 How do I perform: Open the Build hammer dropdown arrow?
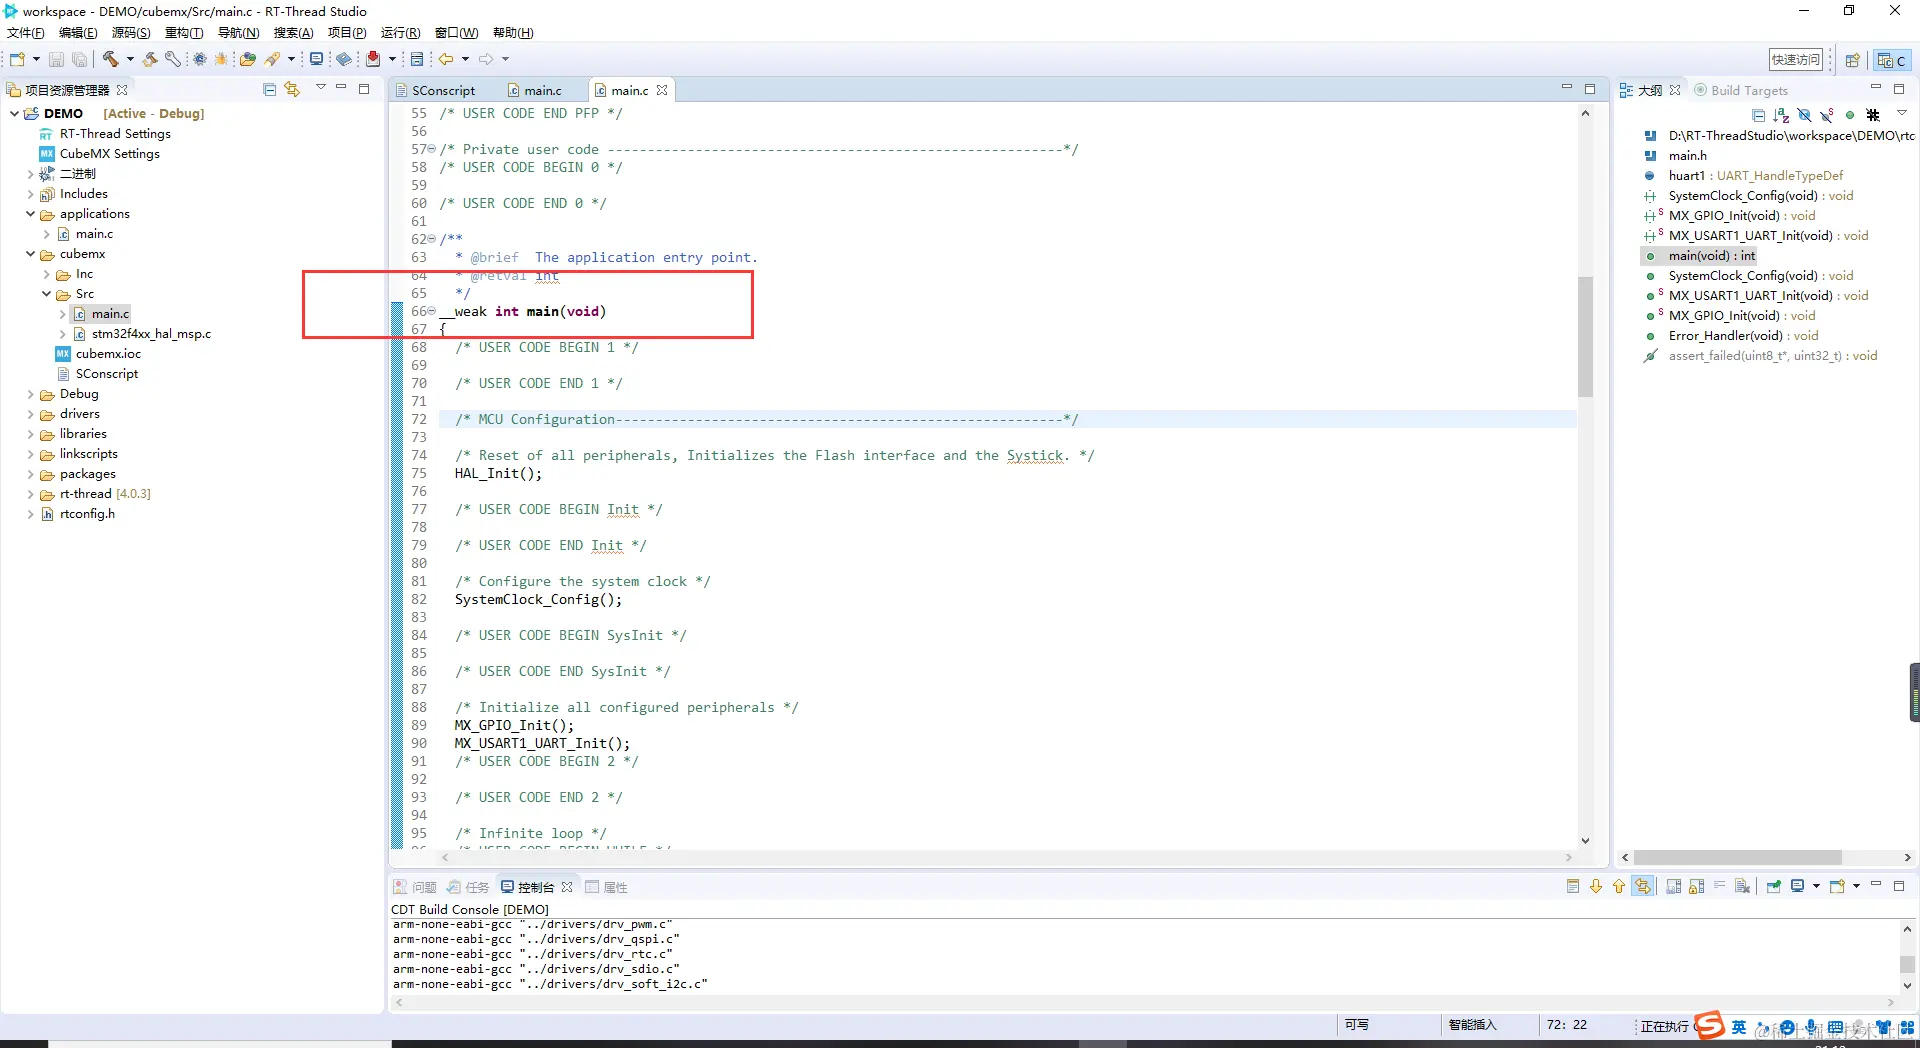130,60
